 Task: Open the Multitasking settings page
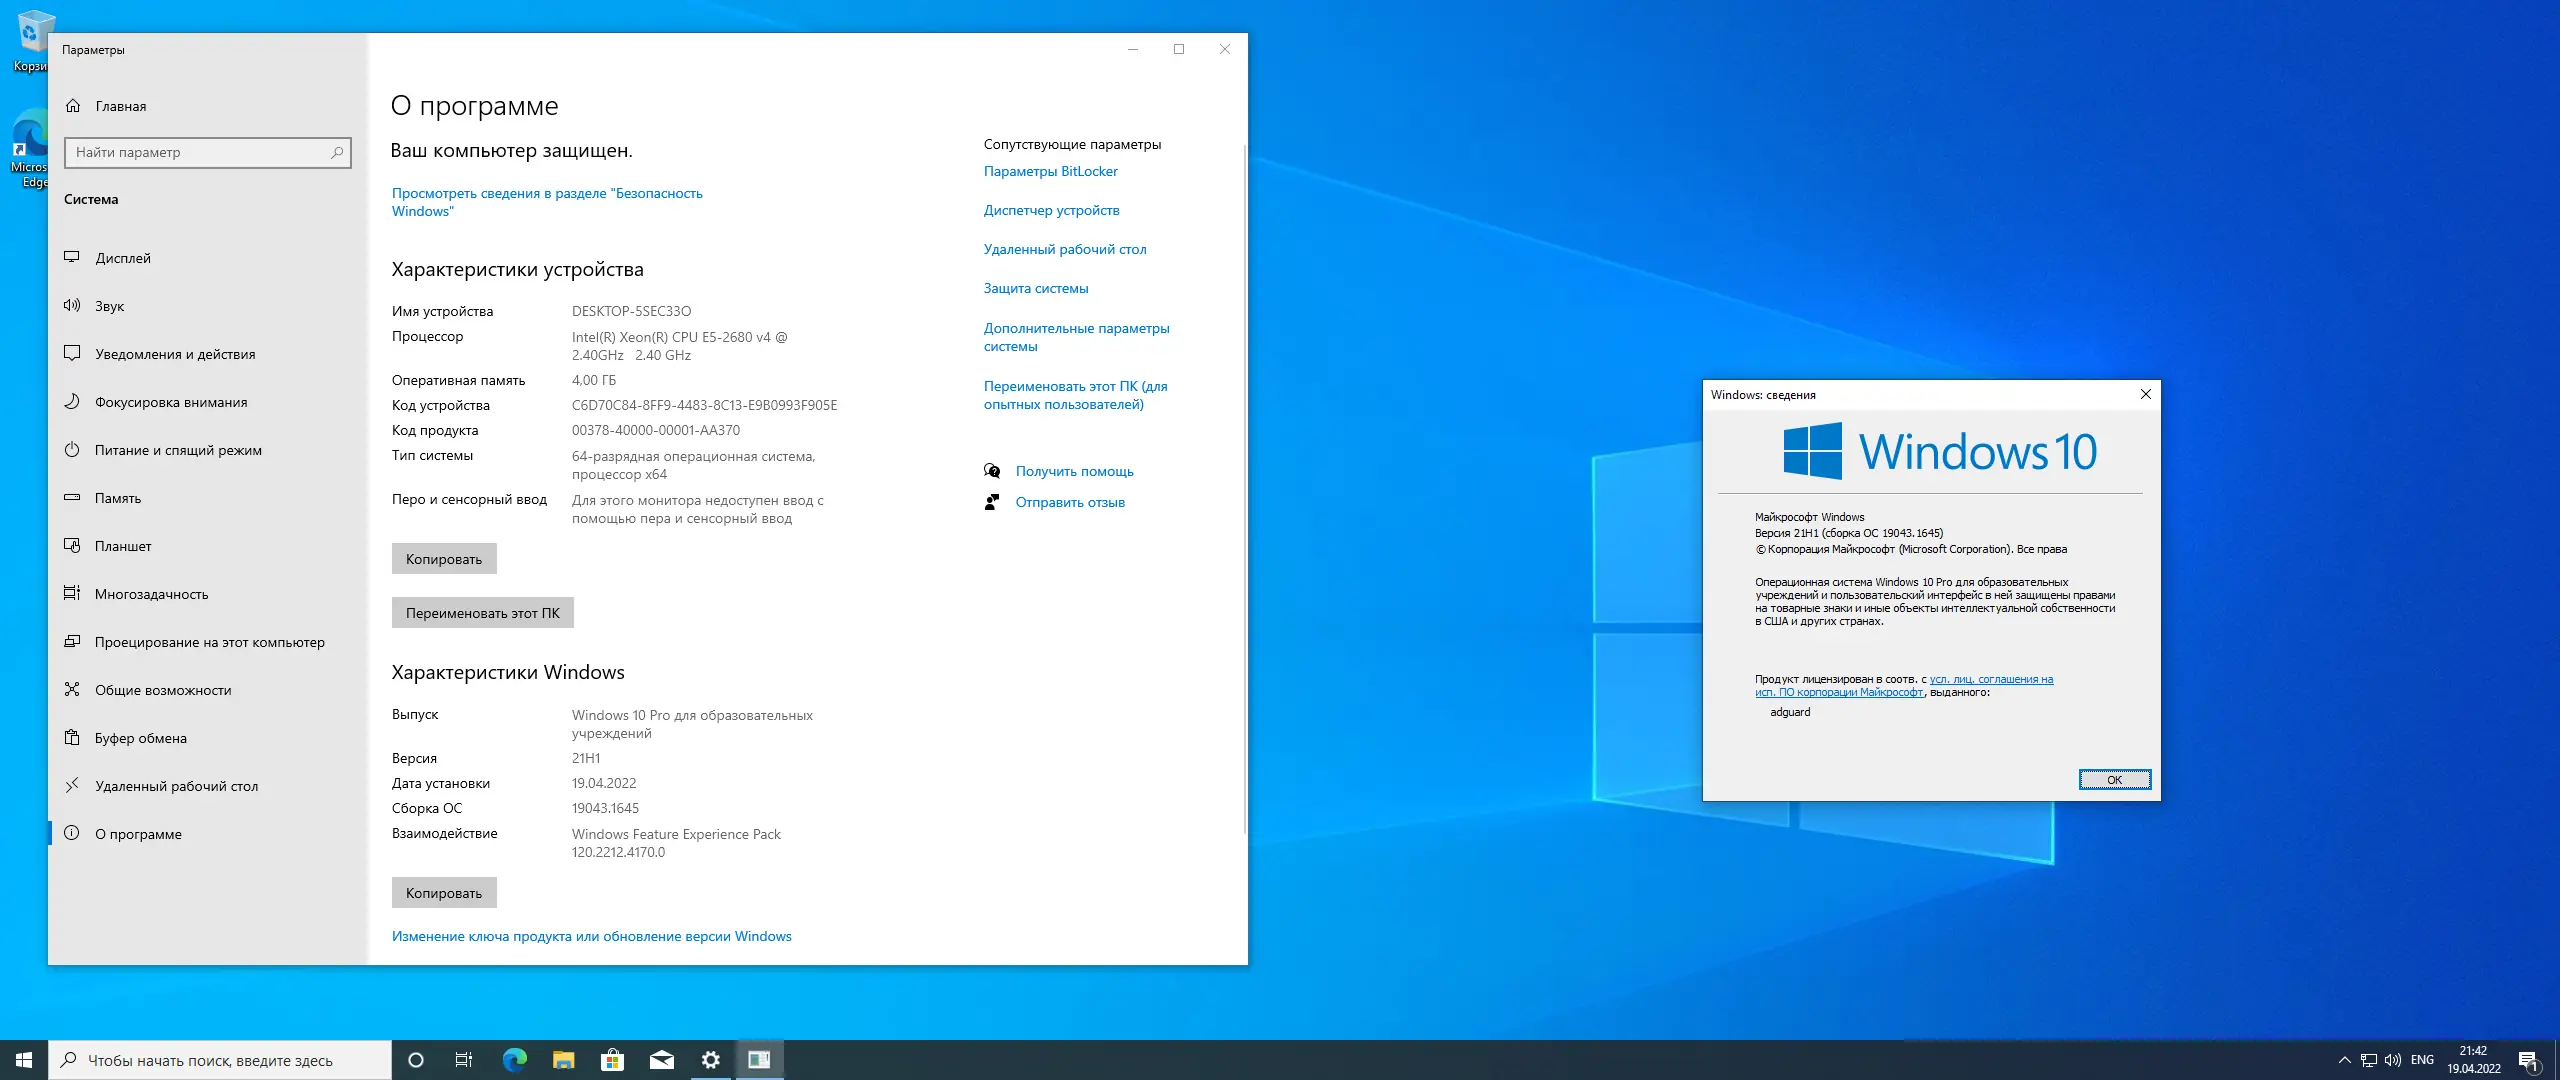pyautogui.click(x=152, y=594)
